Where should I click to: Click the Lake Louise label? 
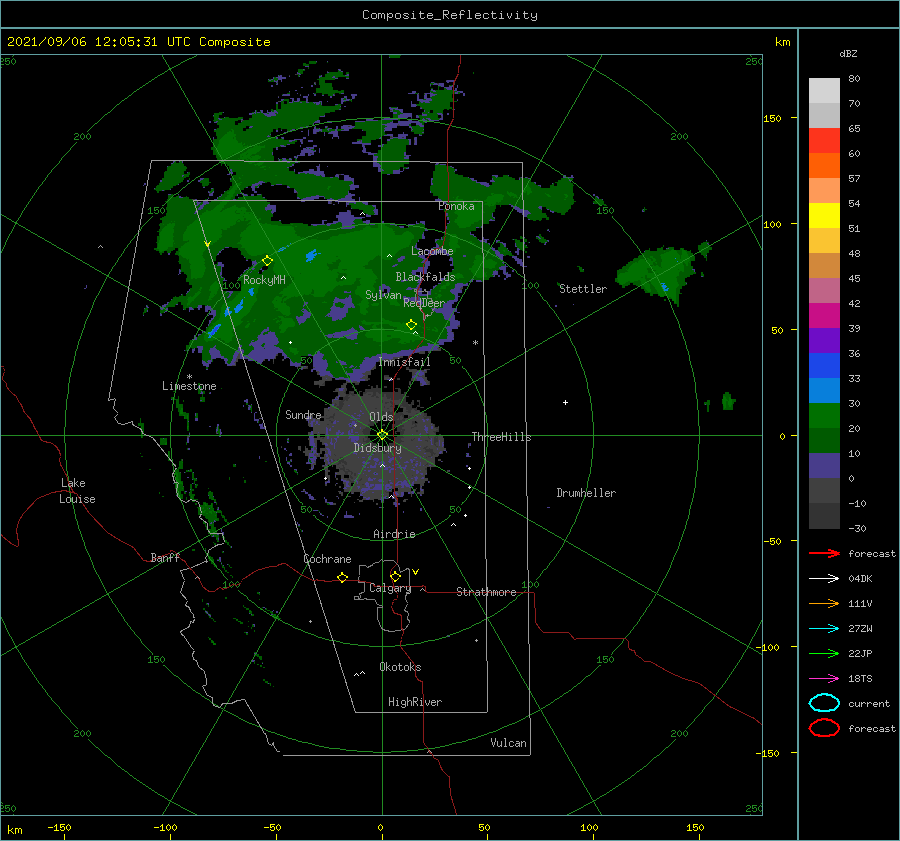(x=77, y=491)
